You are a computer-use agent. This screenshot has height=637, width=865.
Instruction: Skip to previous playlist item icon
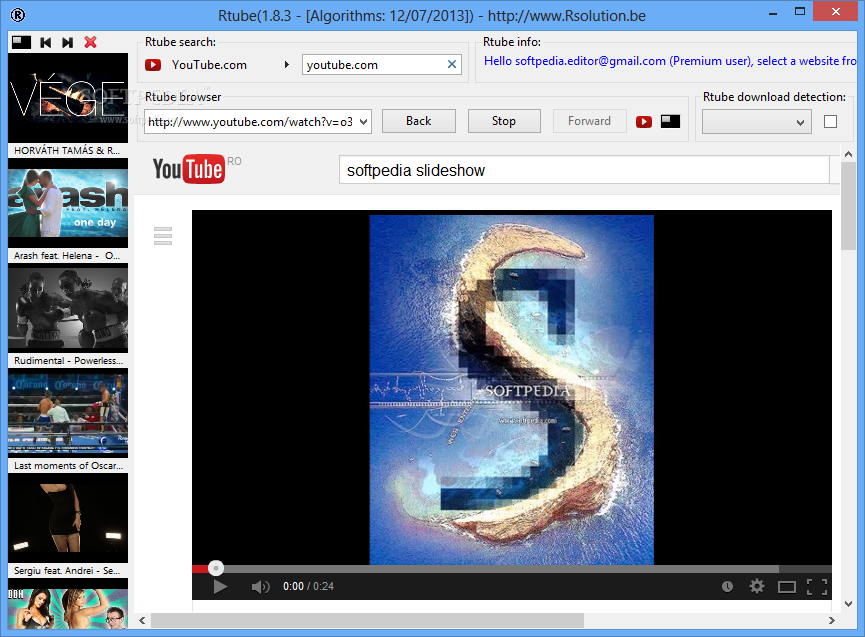tap(46, 42)
